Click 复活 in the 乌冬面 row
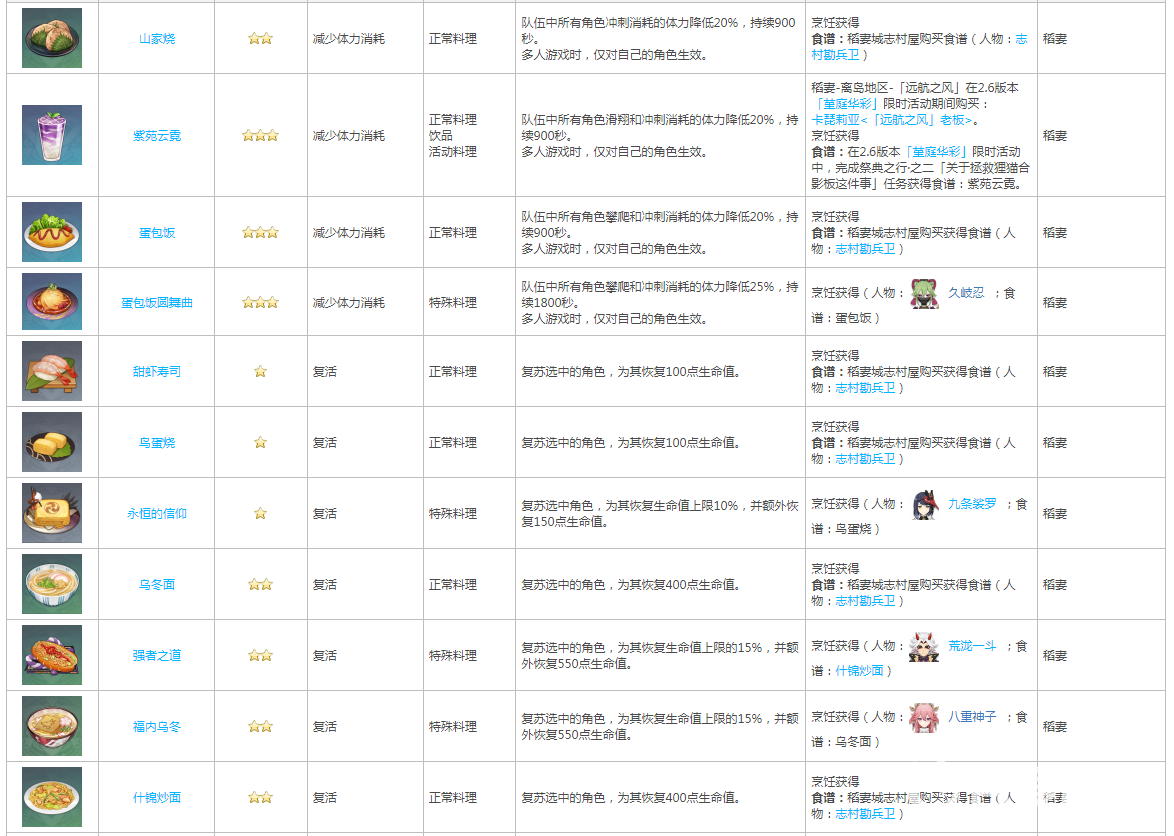 [325, 585]
